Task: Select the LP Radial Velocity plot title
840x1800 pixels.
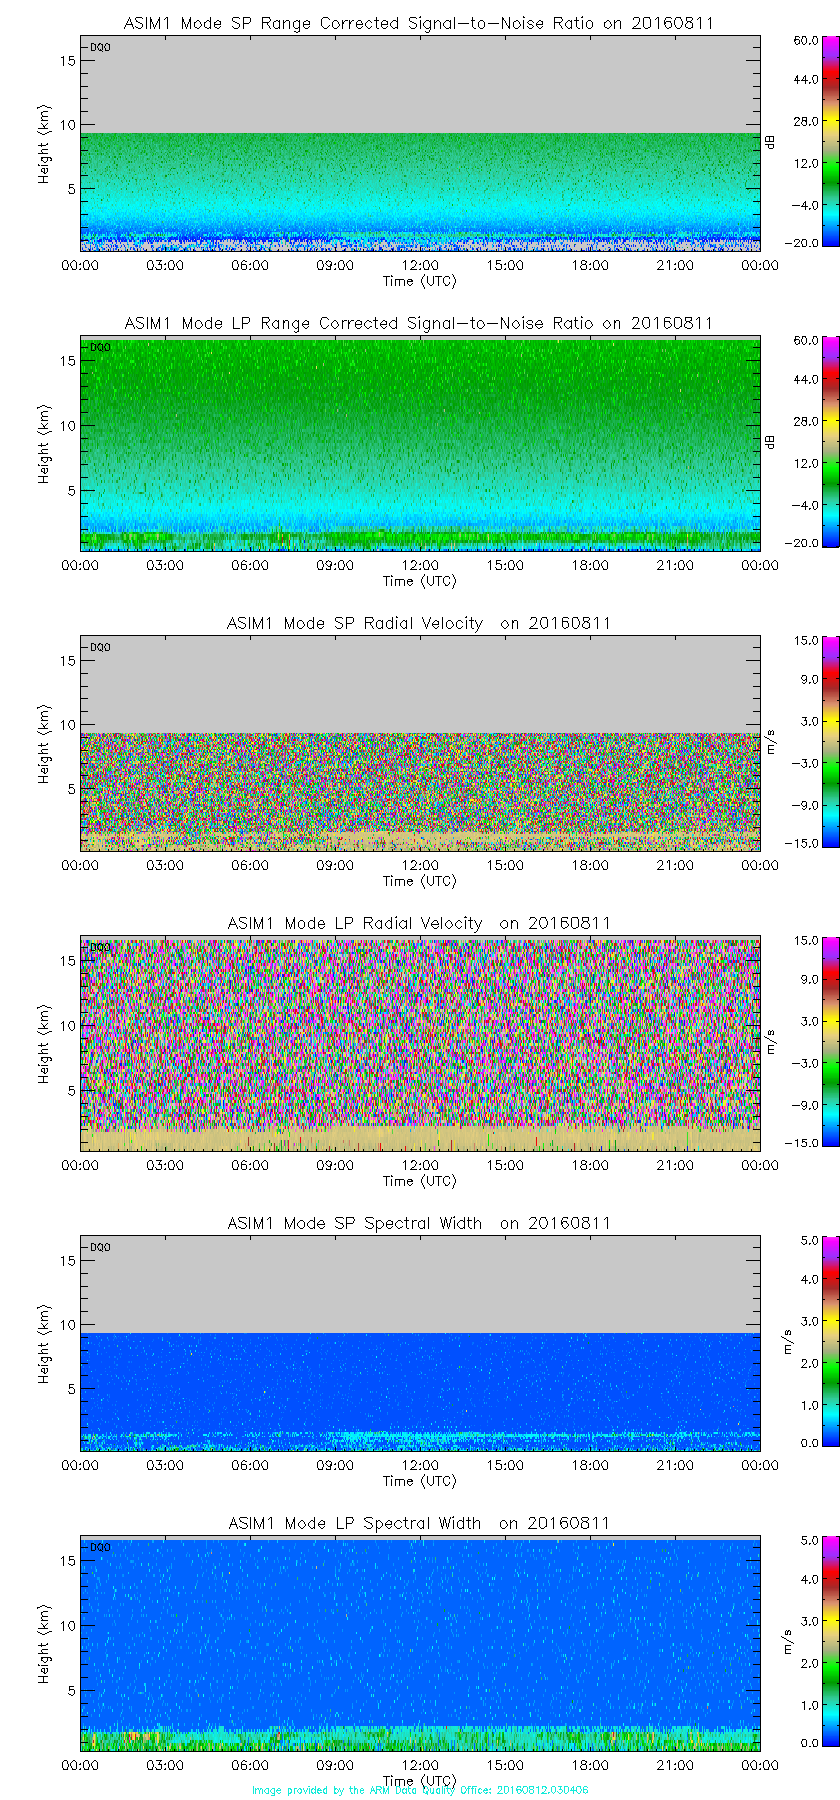Action: coord(419,923)
